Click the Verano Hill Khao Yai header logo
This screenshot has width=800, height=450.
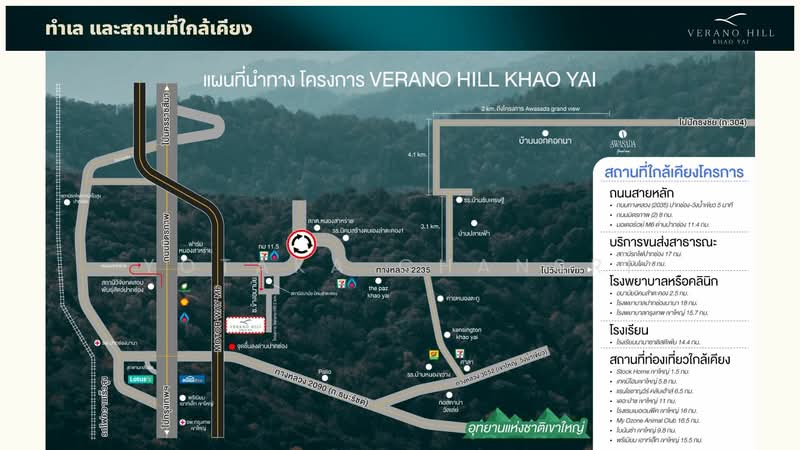point(731,29)
